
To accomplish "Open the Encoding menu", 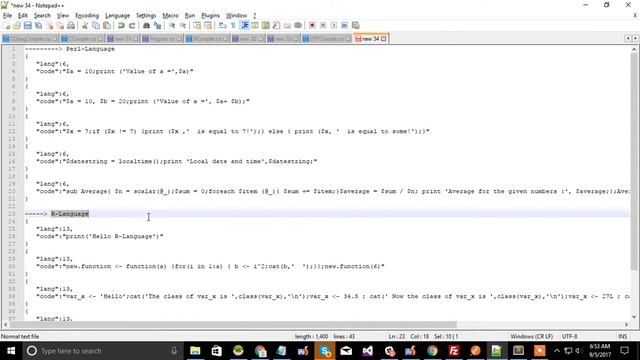I will pos(87,16).
